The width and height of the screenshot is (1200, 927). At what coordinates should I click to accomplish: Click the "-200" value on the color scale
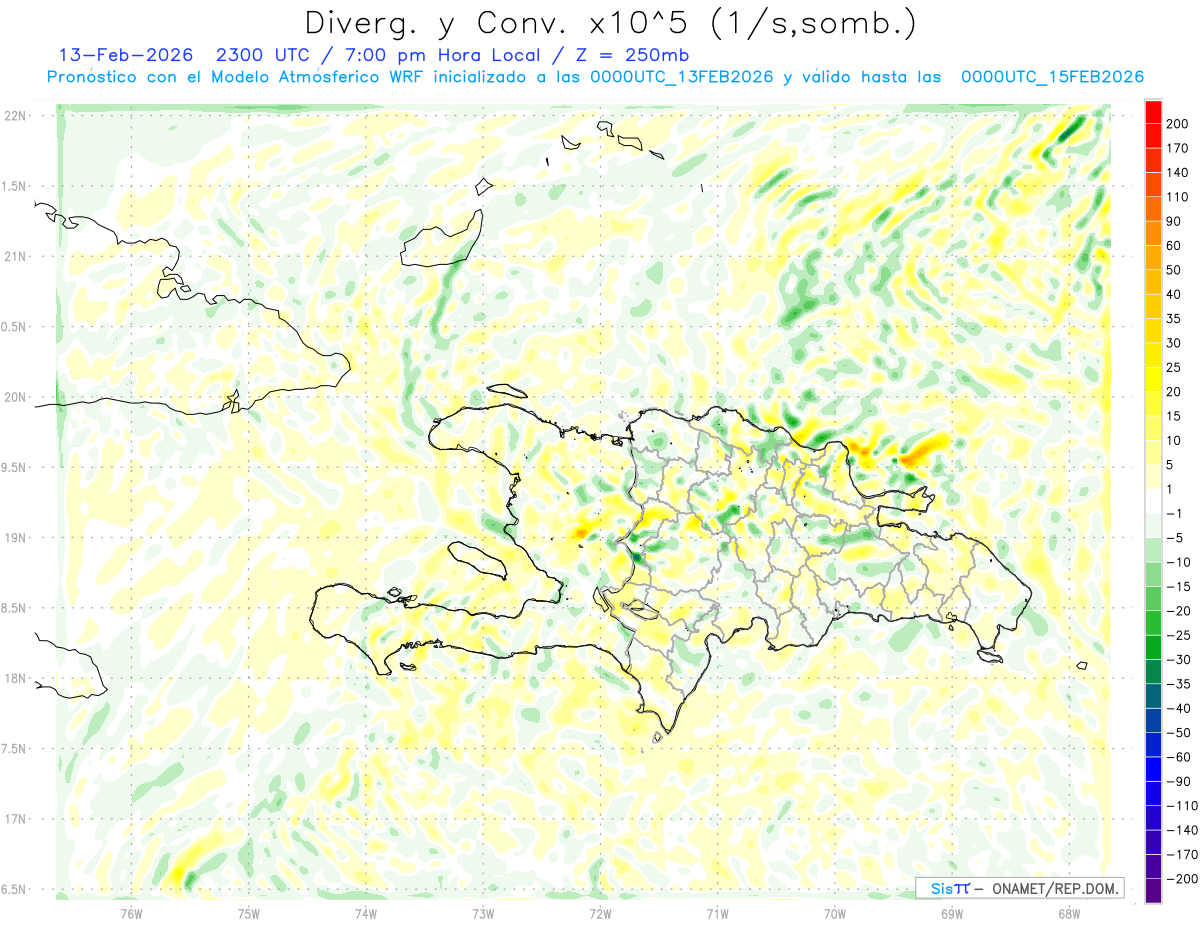coord(1181,878)
